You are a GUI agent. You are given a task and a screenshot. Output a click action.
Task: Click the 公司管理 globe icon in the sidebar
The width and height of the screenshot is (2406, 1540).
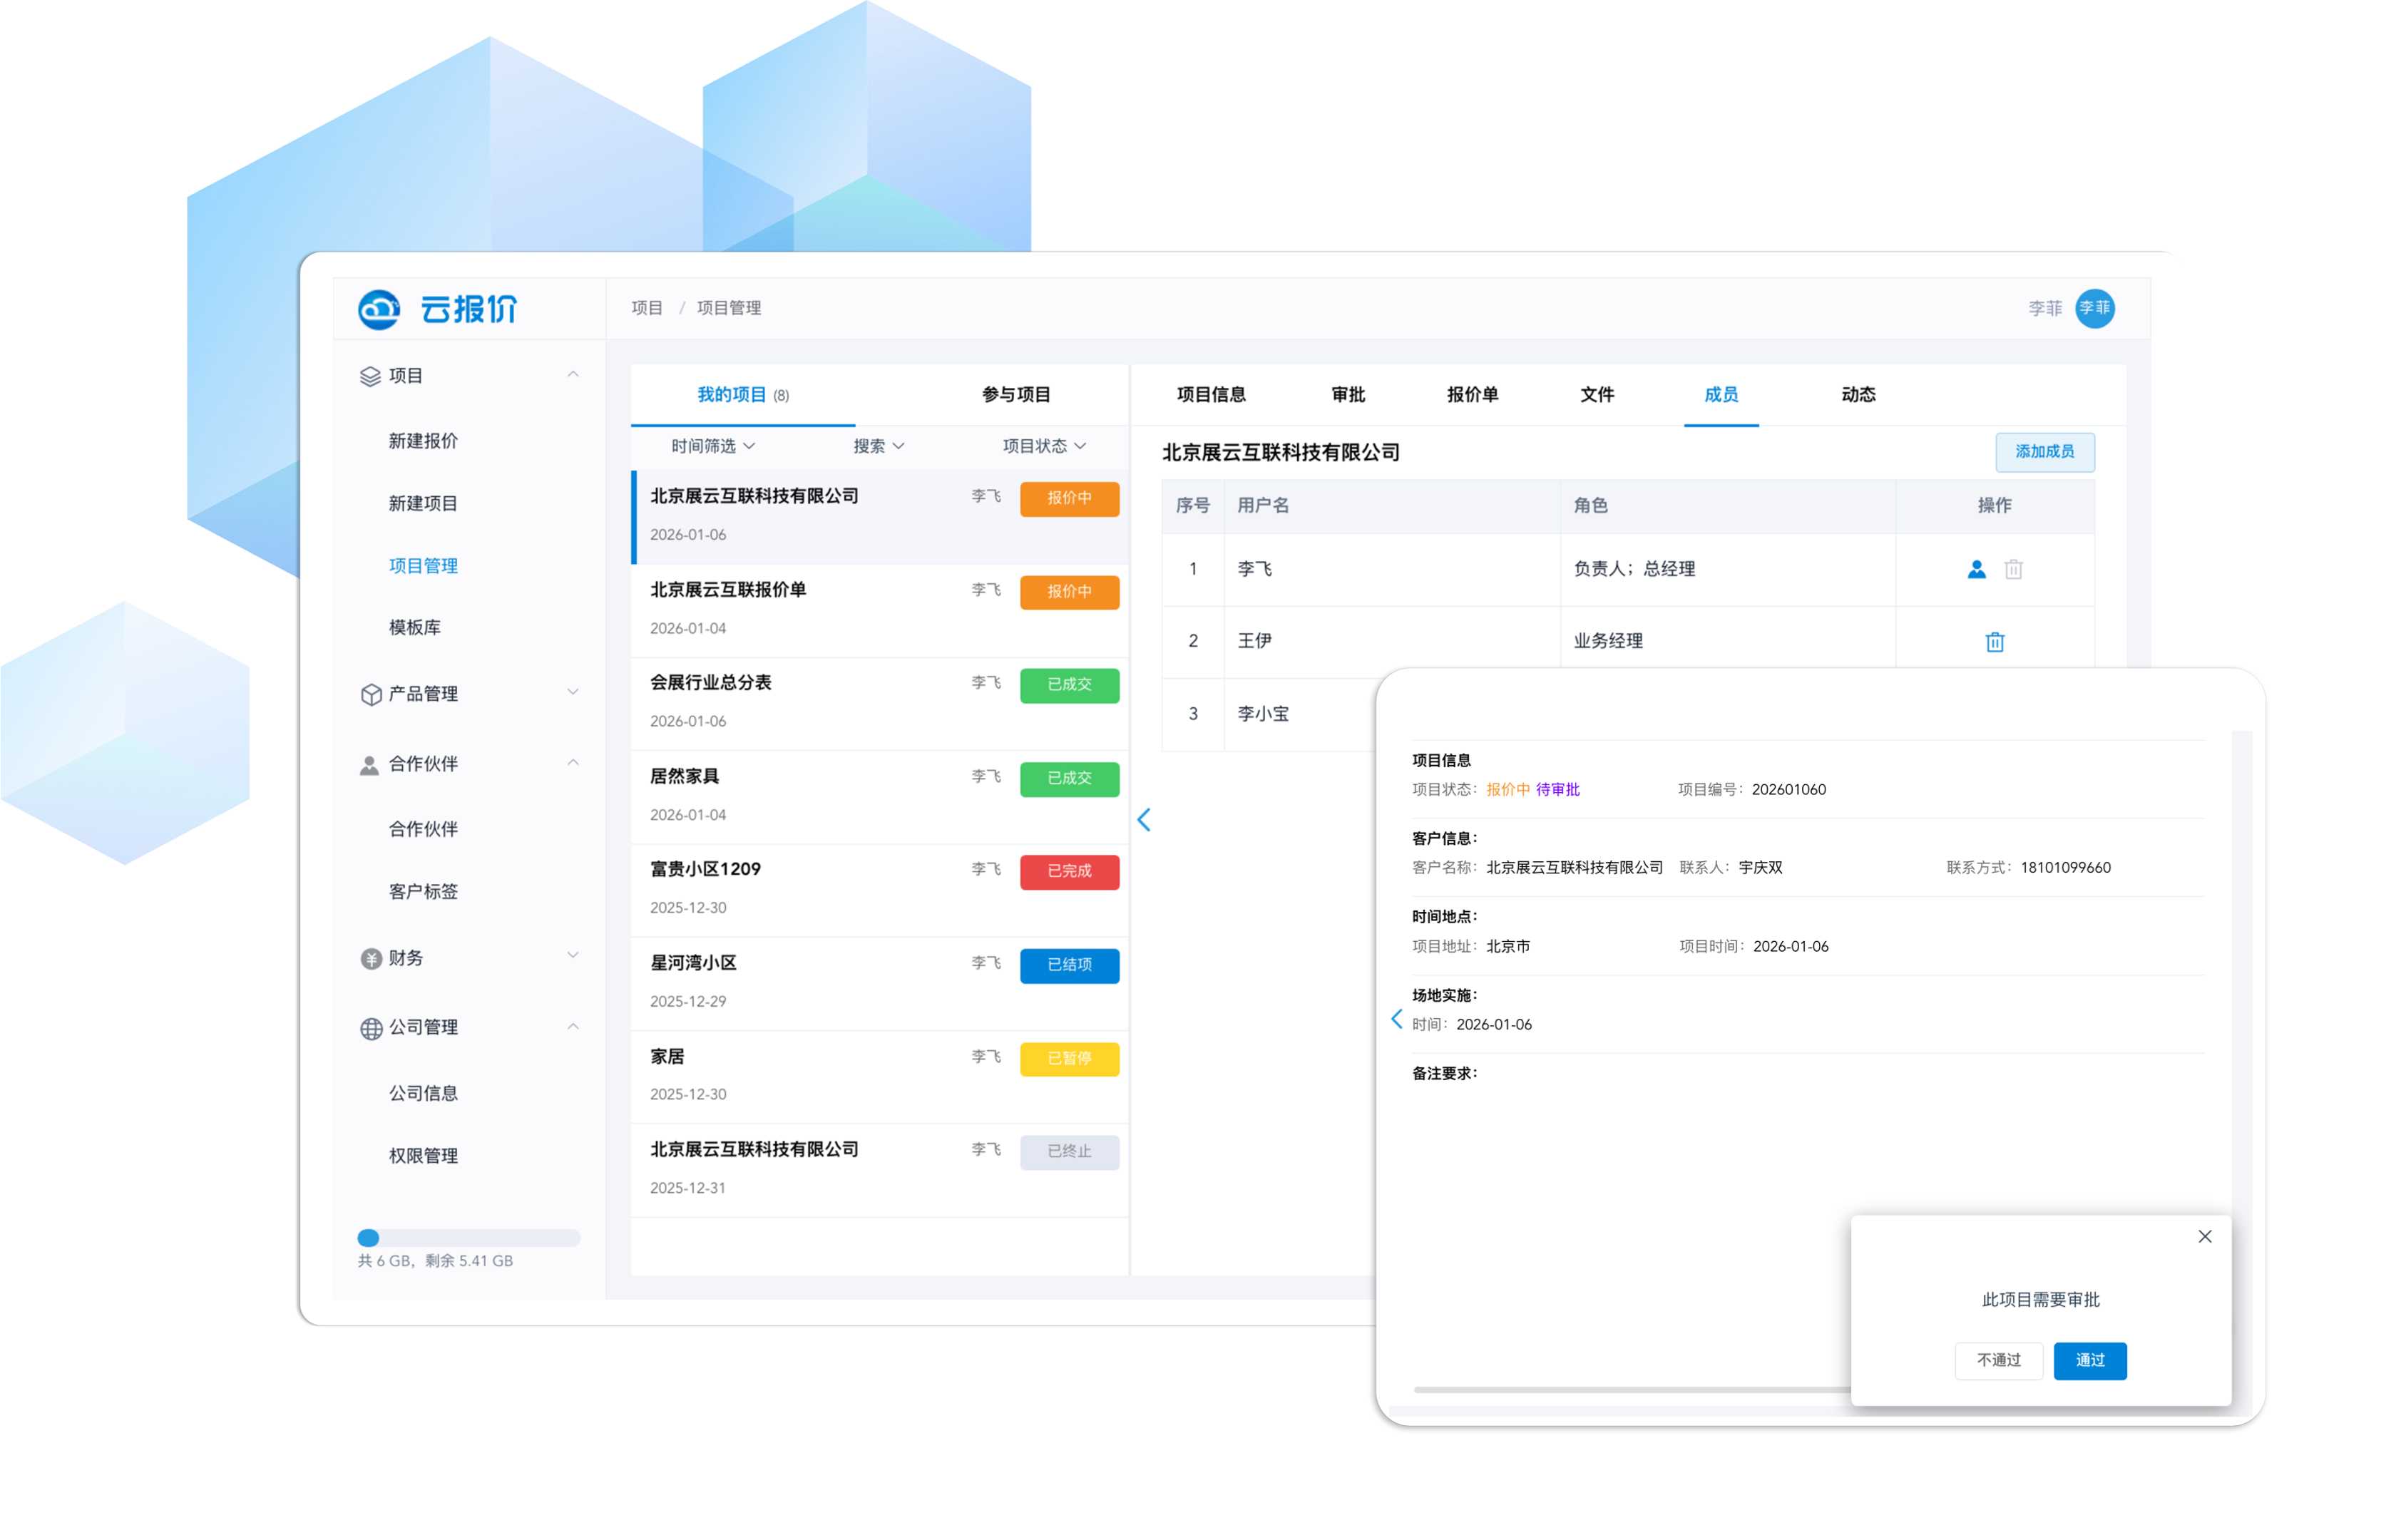click(371, 1028)
